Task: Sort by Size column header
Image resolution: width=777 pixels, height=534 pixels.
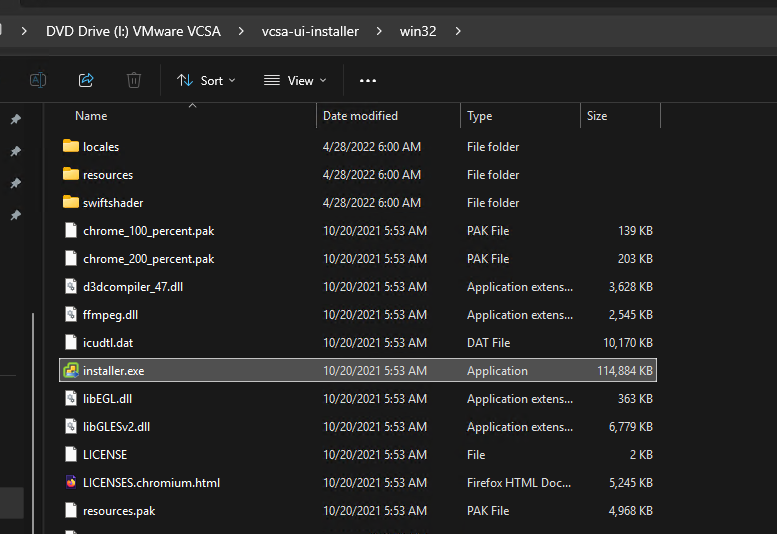Action: [597, 116]
